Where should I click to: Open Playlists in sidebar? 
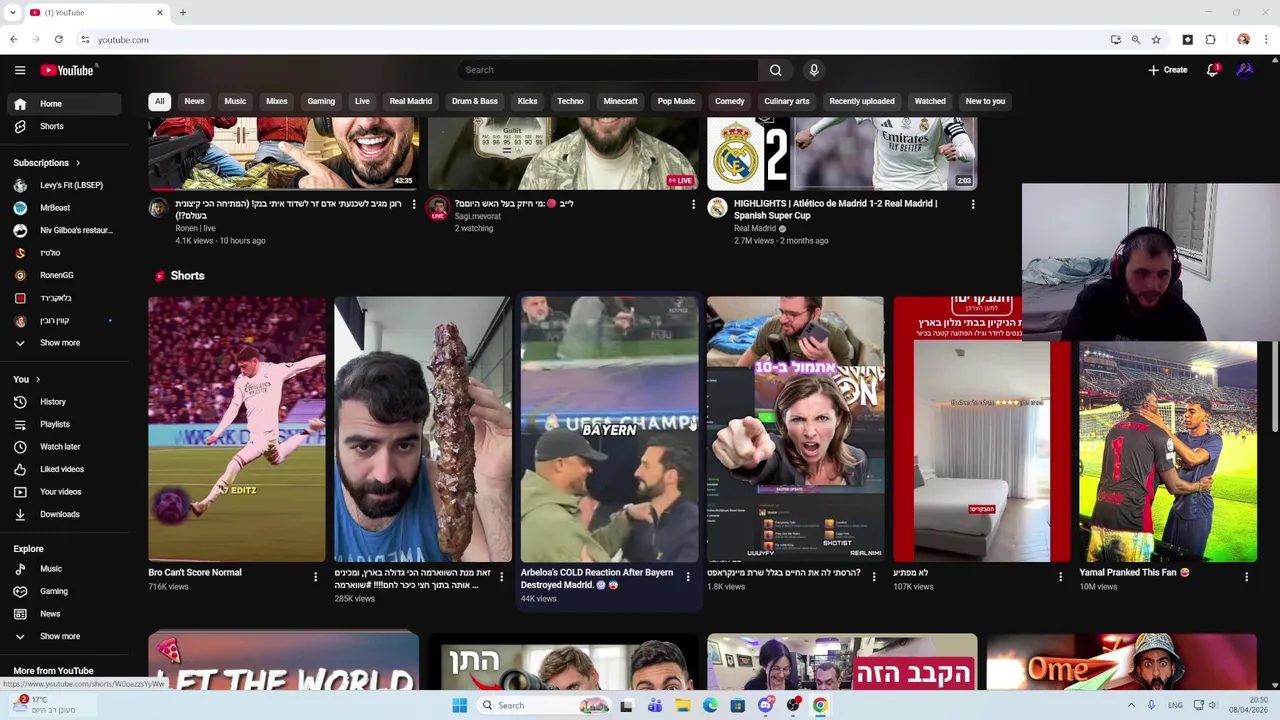(x=62, y=424)
